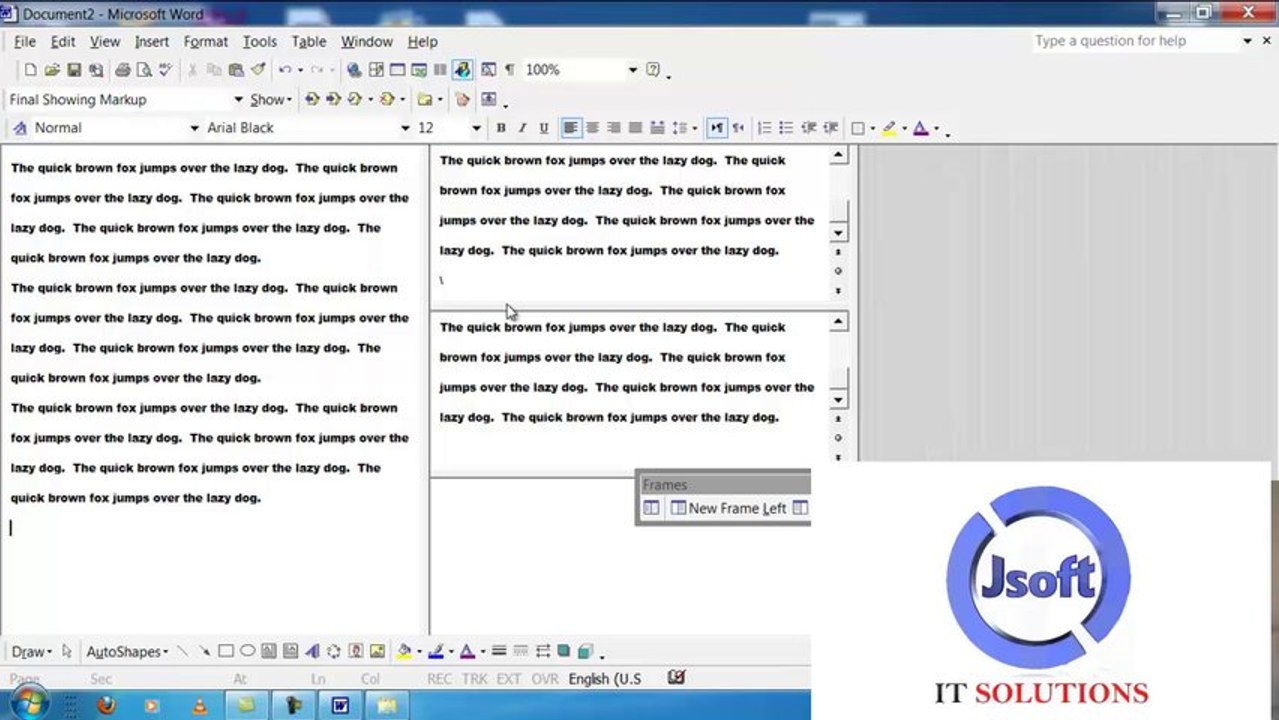Viewport: 1279px width, 720px height.
Task: Insert a picture from the Drawing toolbar
Action: pos(377,652)
